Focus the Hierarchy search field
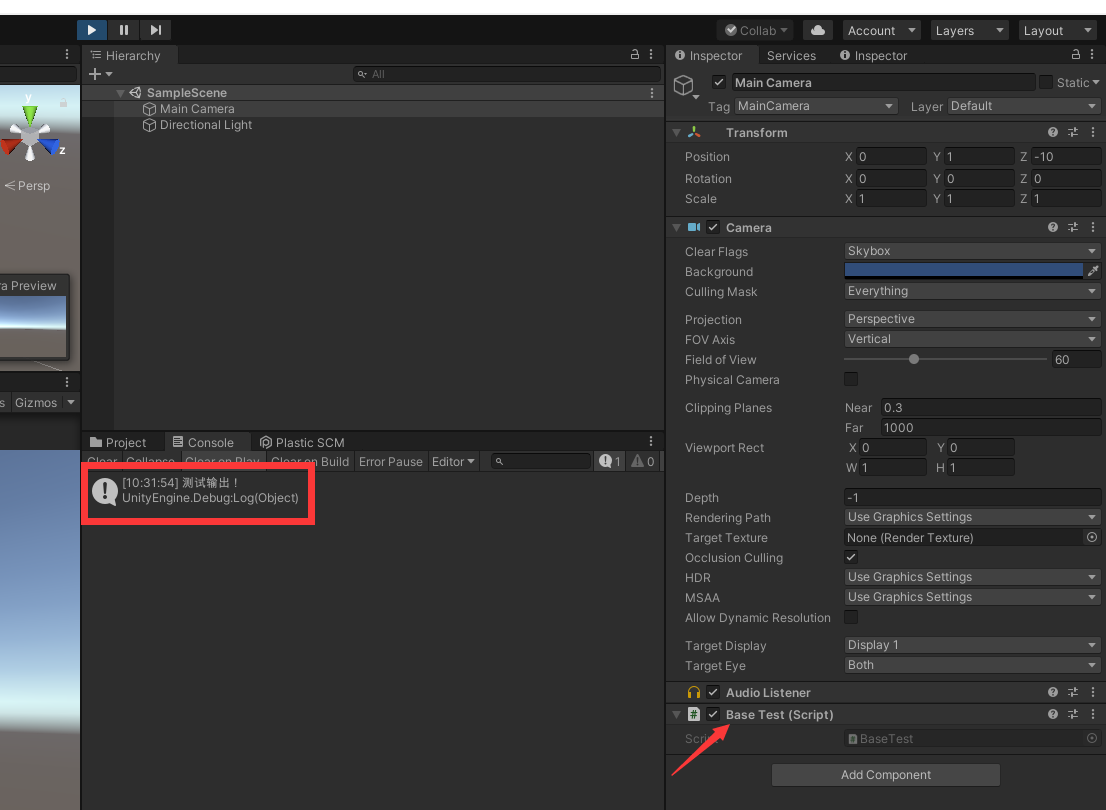This screenshot has height=810, width=1106. pyautogui.click(x=506, y=74)
